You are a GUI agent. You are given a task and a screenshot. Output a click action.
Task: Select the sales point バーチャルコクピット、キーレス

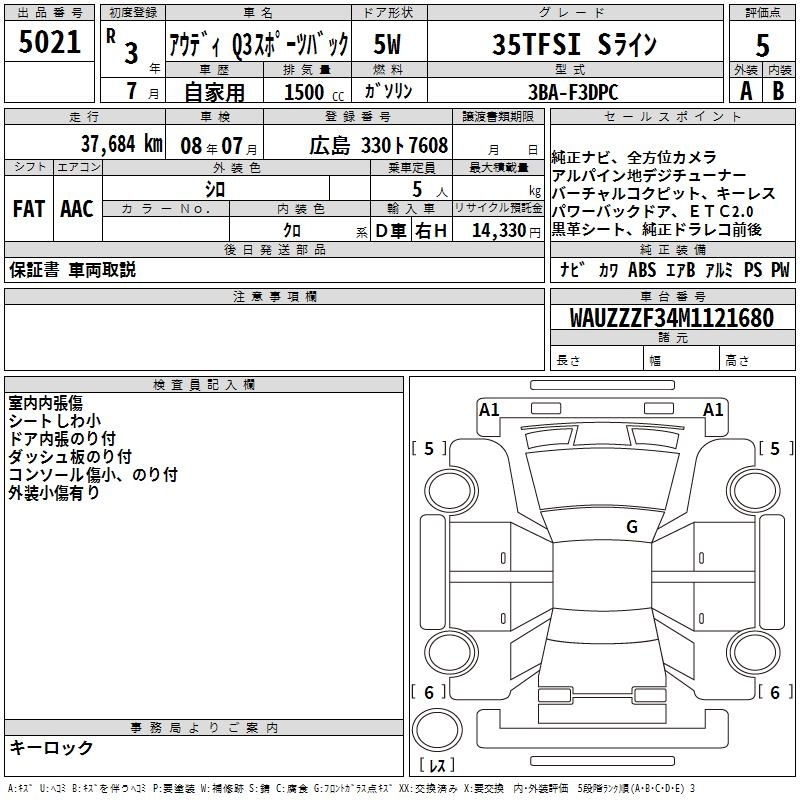coord(664,193)
